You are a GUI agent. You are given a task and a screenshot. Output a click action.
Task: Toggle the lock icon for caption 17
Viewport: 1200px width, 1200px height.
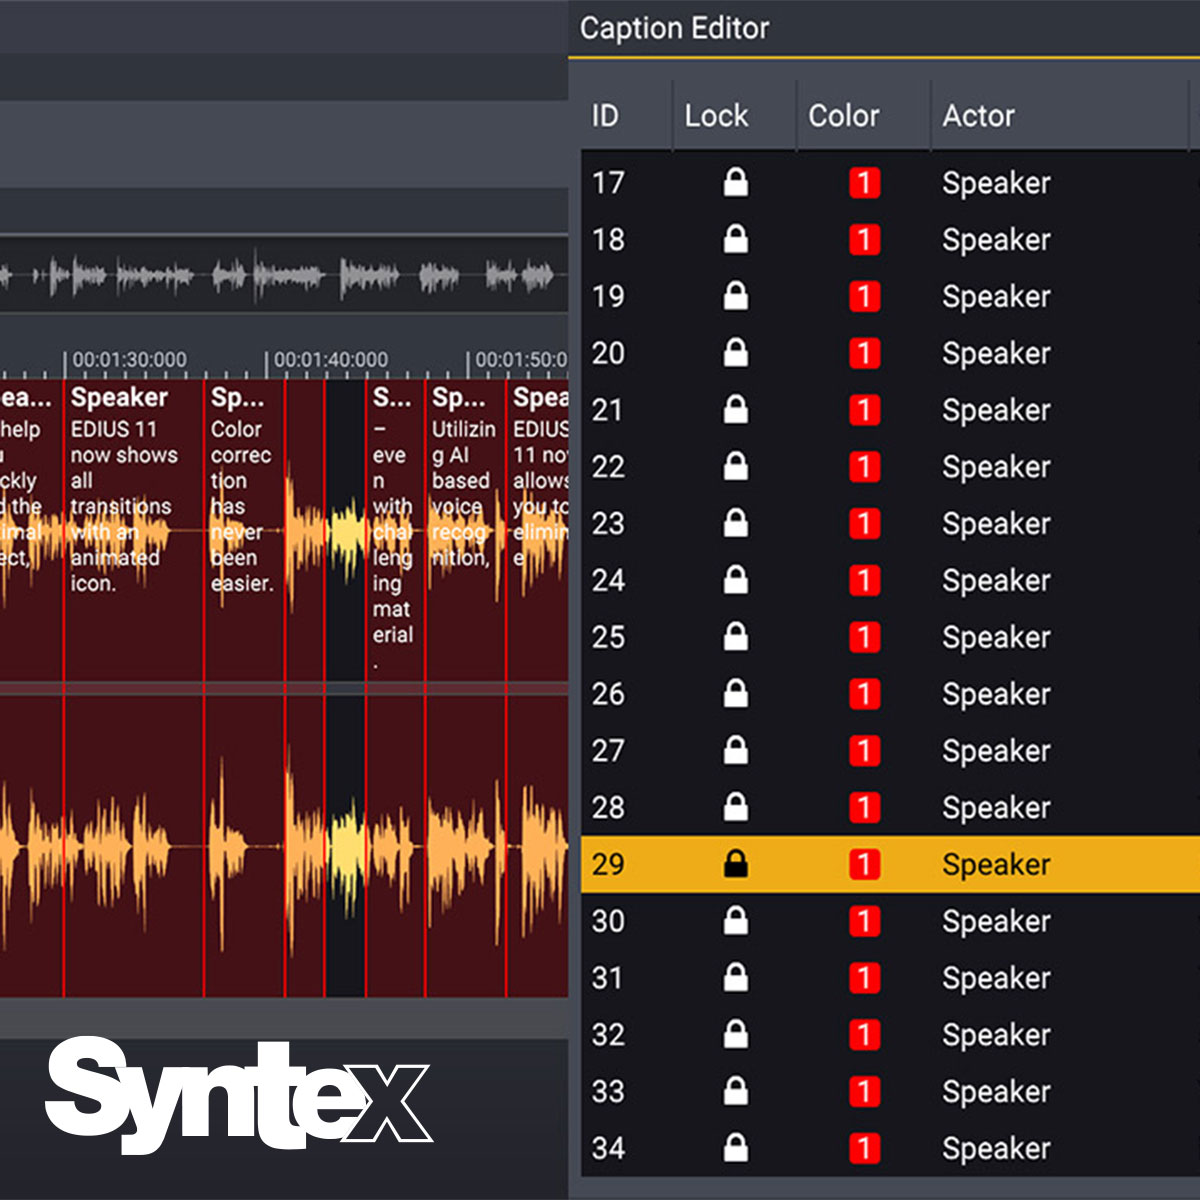coord(735,183)
